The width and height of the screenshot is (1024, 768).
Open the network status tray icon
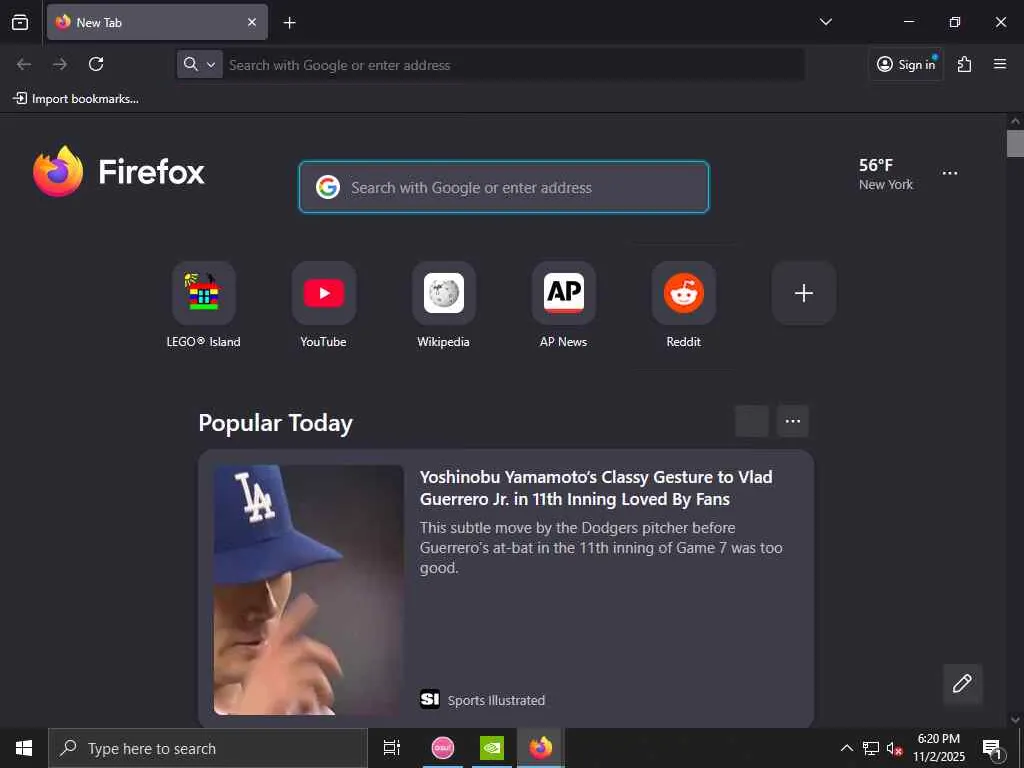tap(871, 748)
